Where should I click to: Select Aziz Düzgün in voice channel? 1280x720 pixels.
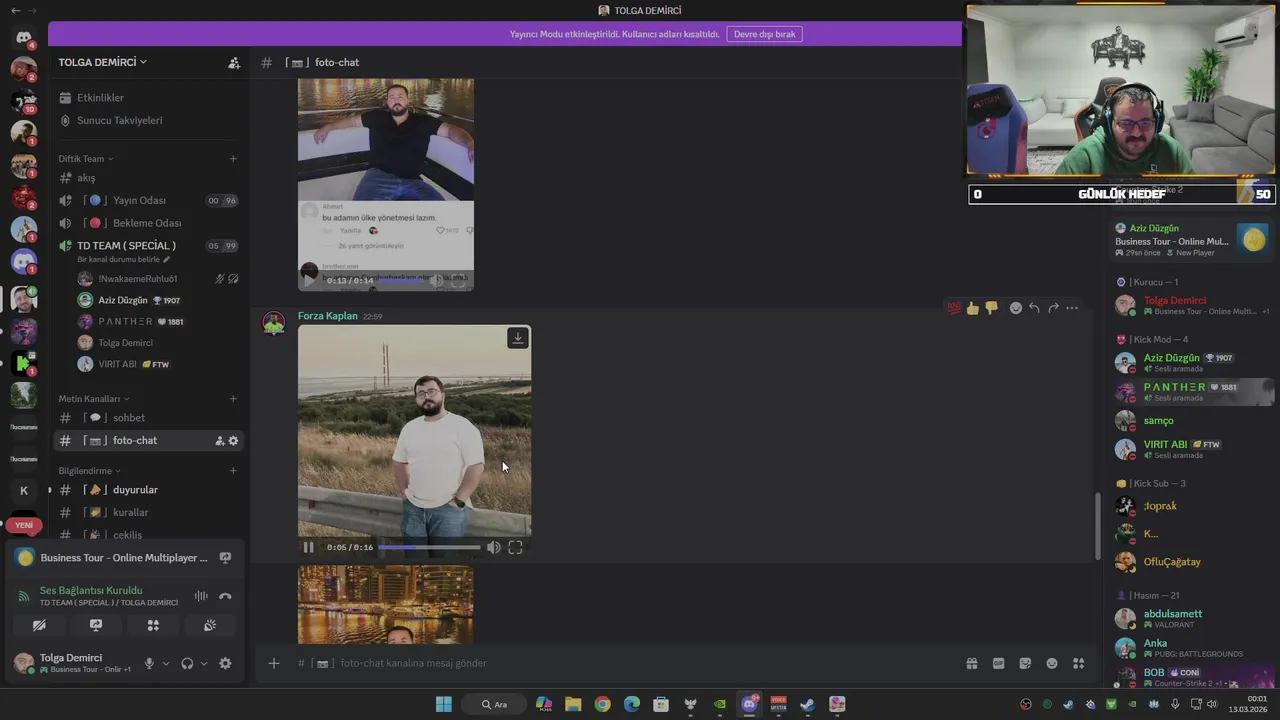pyautogui.click(x=122, y=300)
